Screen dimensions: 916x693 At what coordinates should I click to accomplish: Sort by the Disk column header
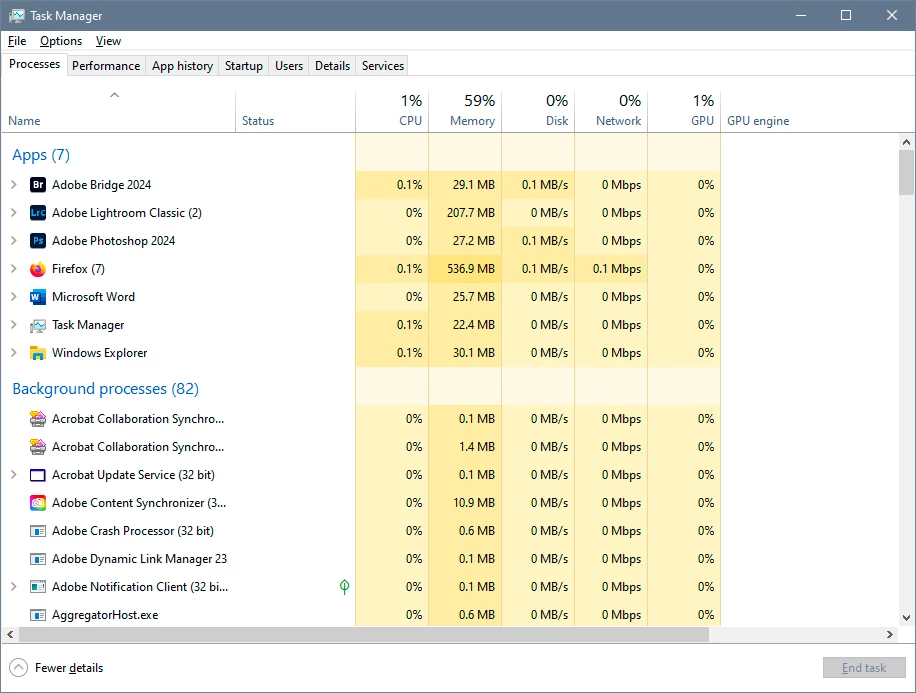click(x=538, y=112)
